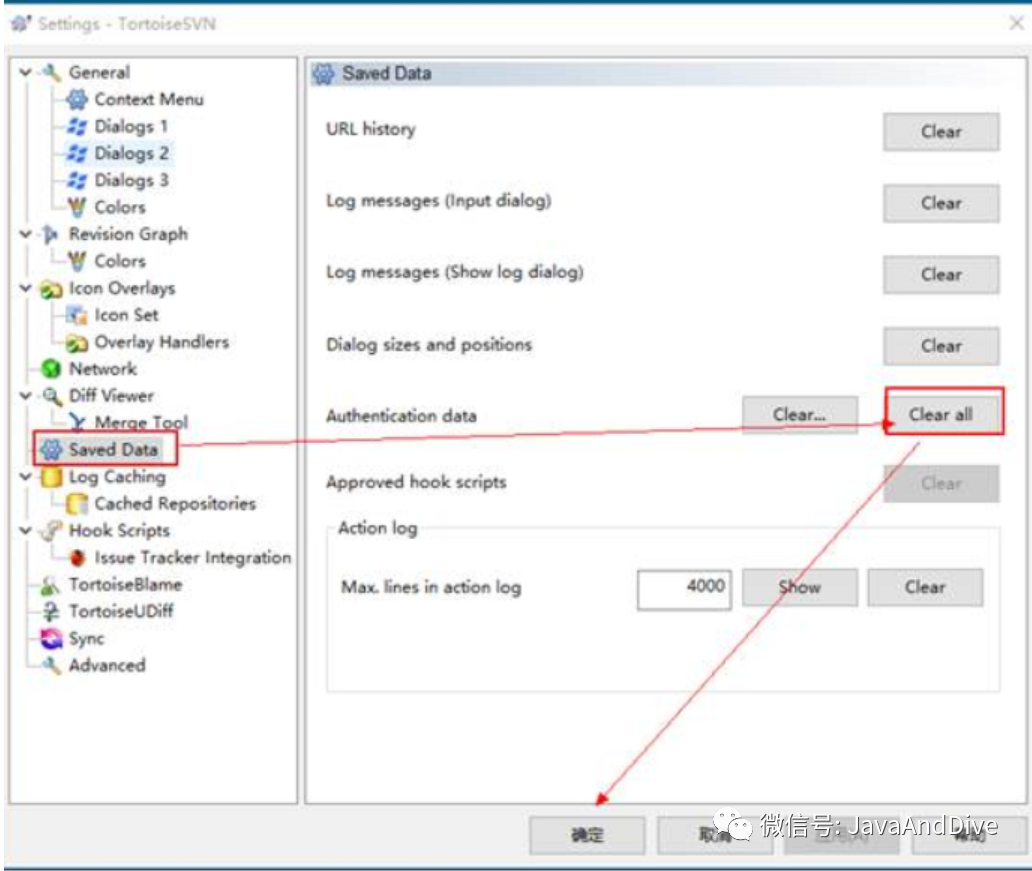Close the TortoiseSVN Settings window
This screenshot has height=871, width=1032.
click(x=1016, y=24)
